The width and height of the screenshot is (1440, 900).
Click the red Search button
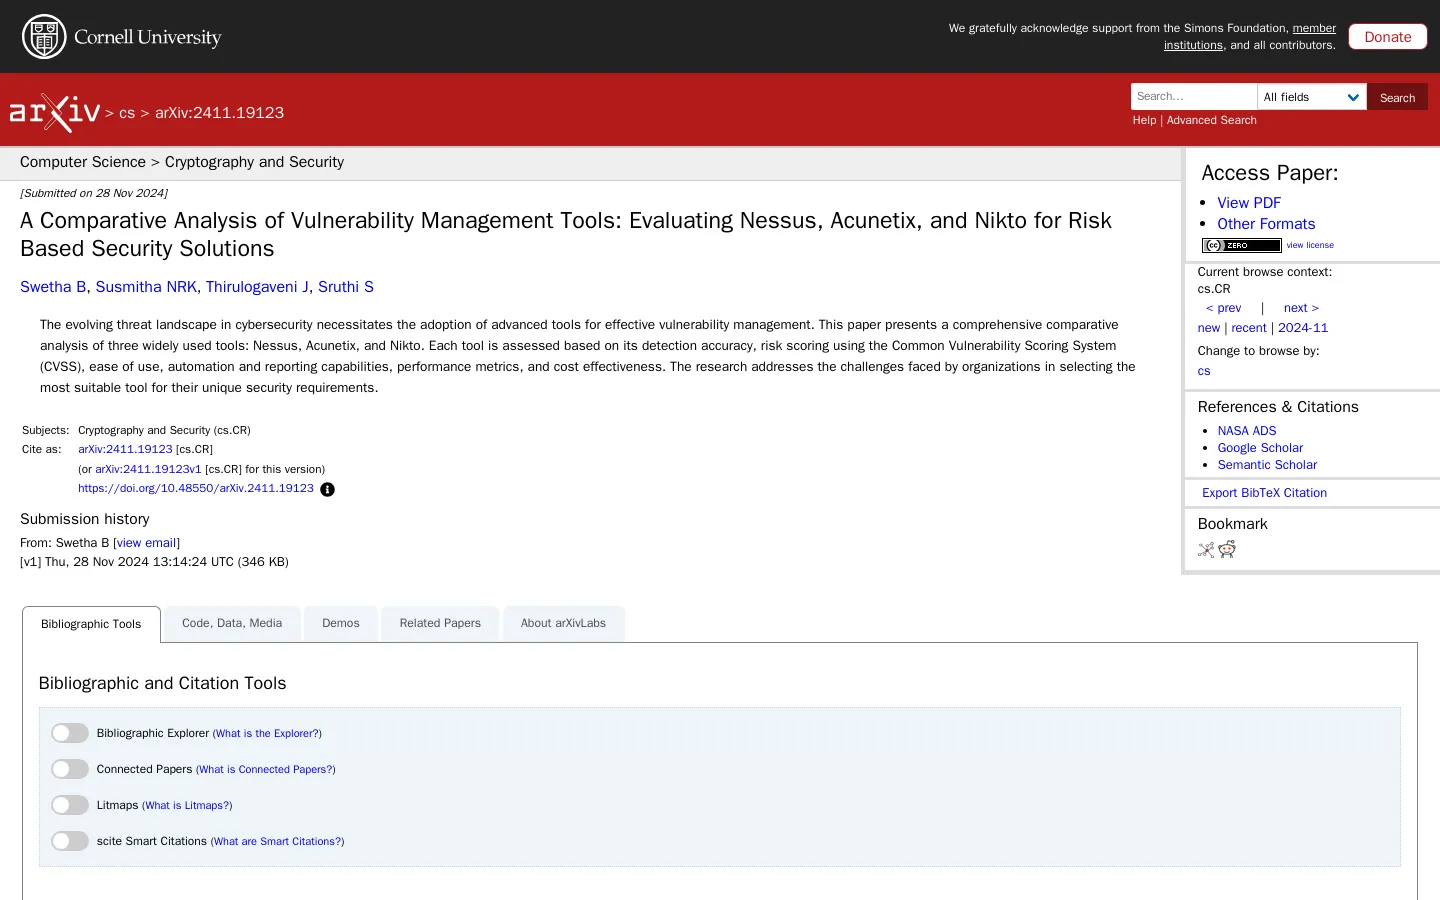tap(1397, 97)
